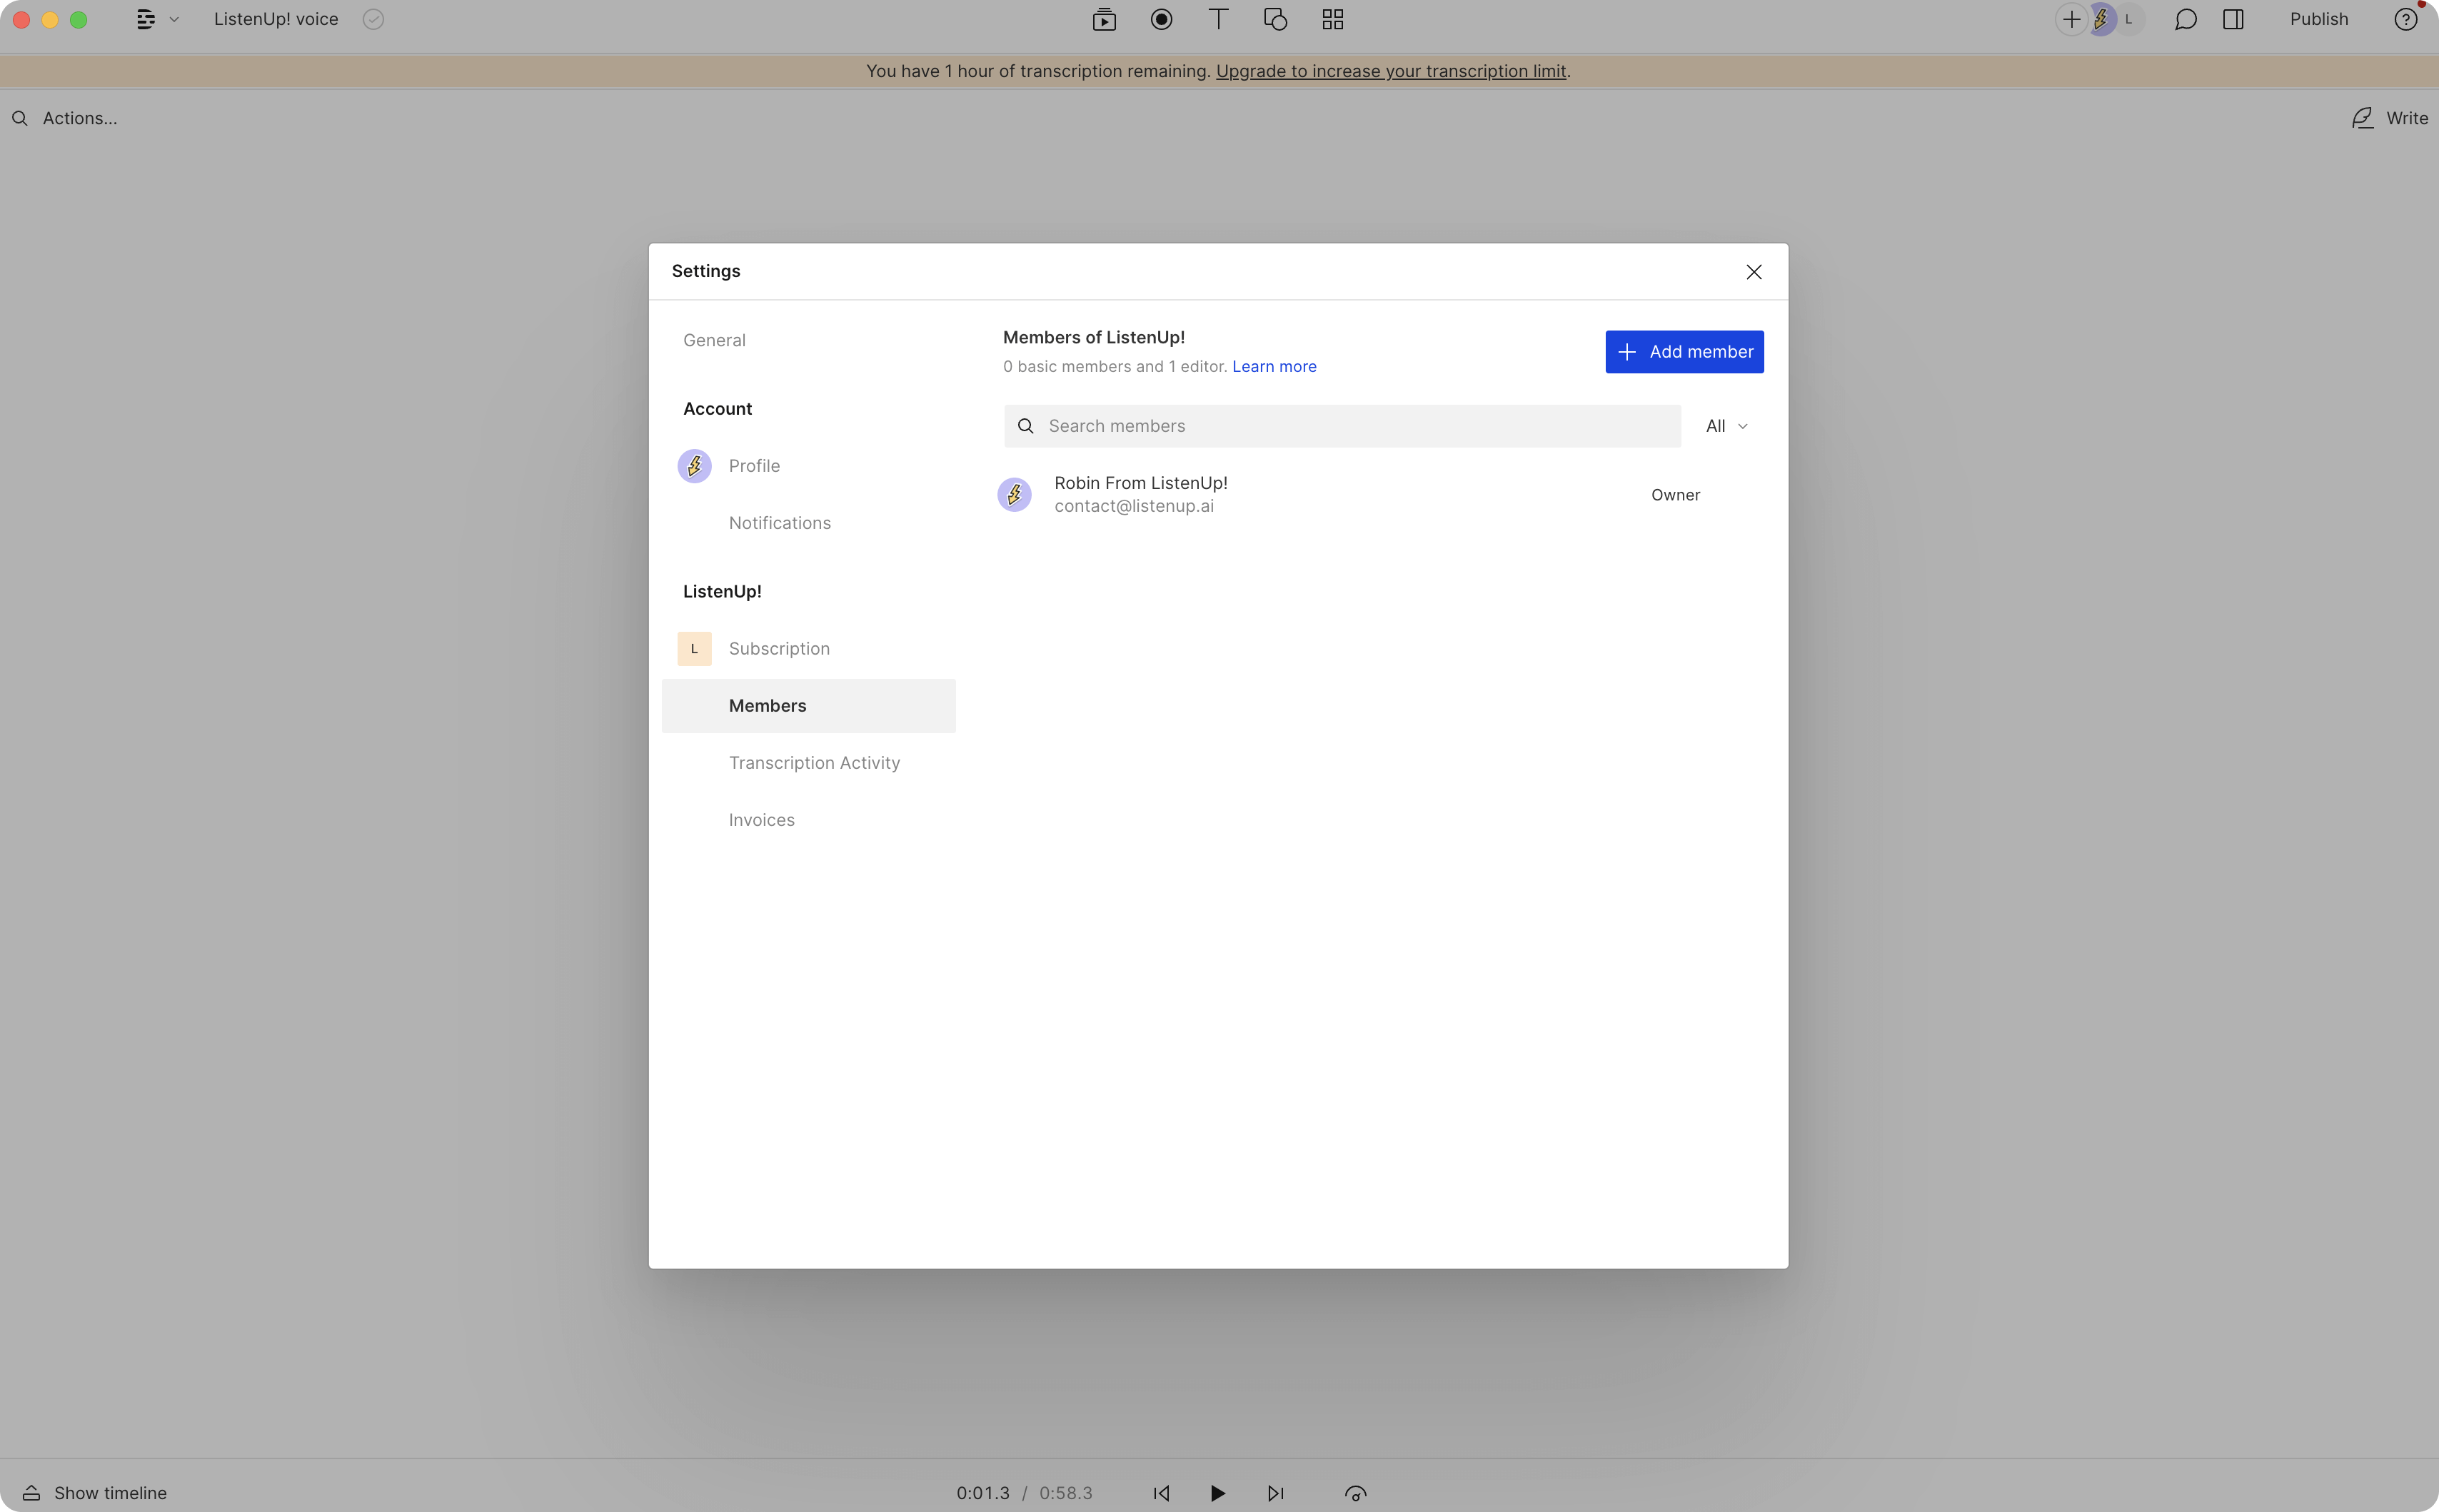Follow the Learn more link
The image size is (2439, 1512).
point(1274,367)
